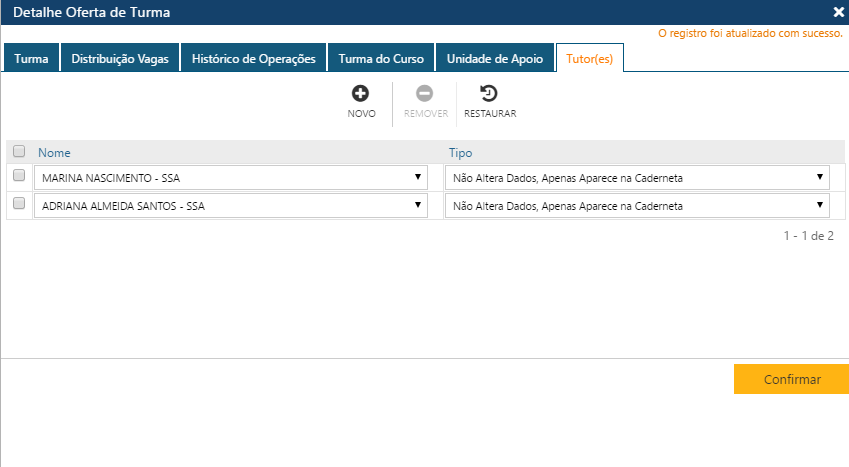Toggle the select-all checkbox in header

(x=19, y=152)
